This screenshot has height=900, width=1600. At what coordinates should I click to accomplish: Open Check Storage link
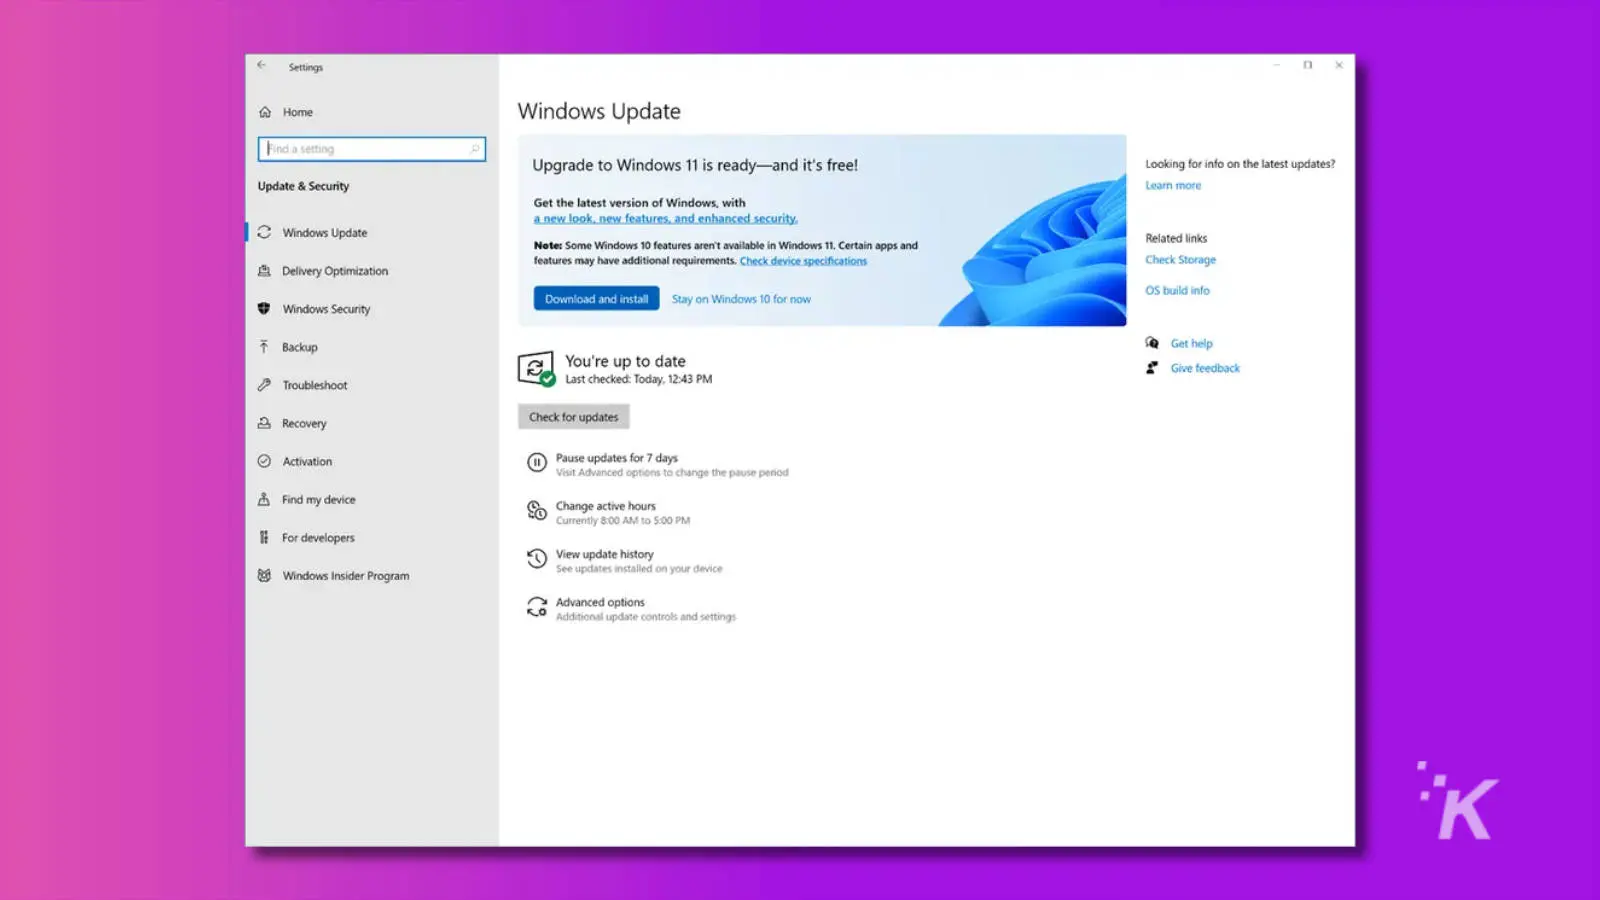[x=1180, y=259]
